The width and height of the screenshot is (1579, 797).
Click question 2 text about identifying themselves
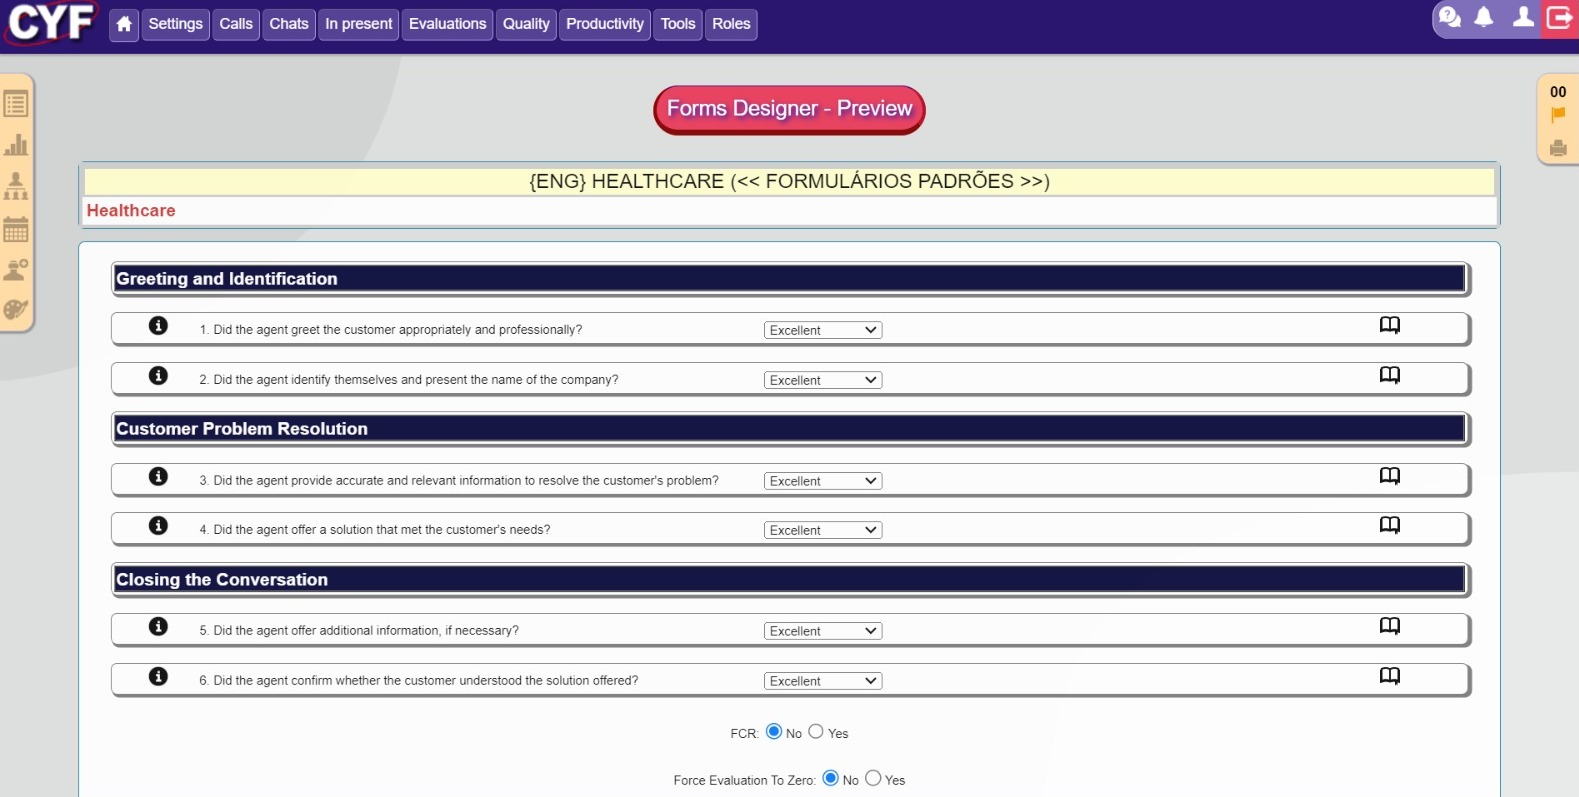click(x=409, y=380)
